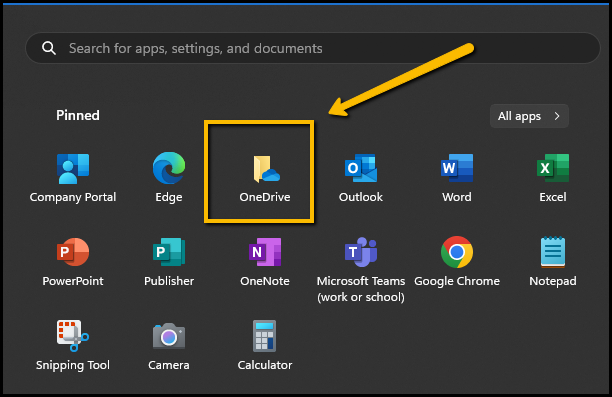Launch Microsoft Edge browser
The height and width of the screenshot is (397, 612).
(x=169, y=178)
